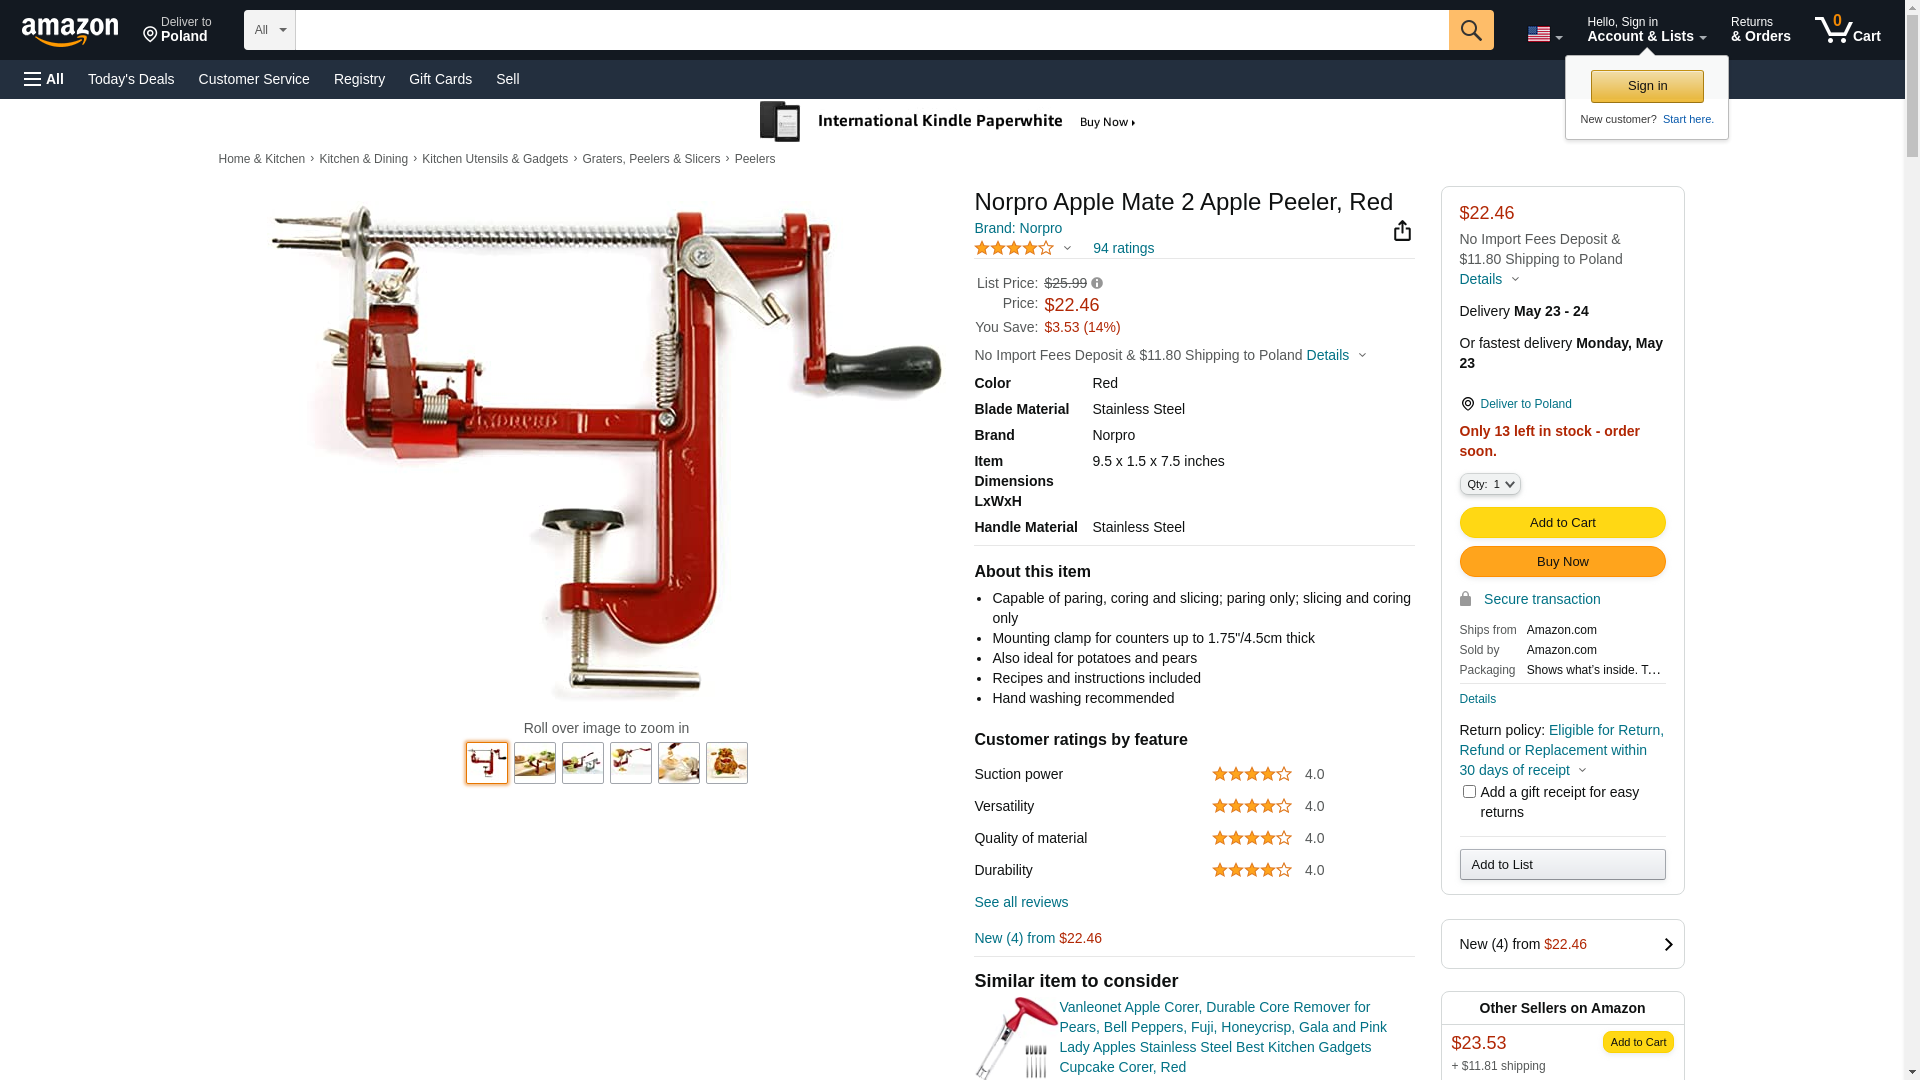Click the orange search magnifier button
The image size is (1920, 1080).
pos(1470,30)
